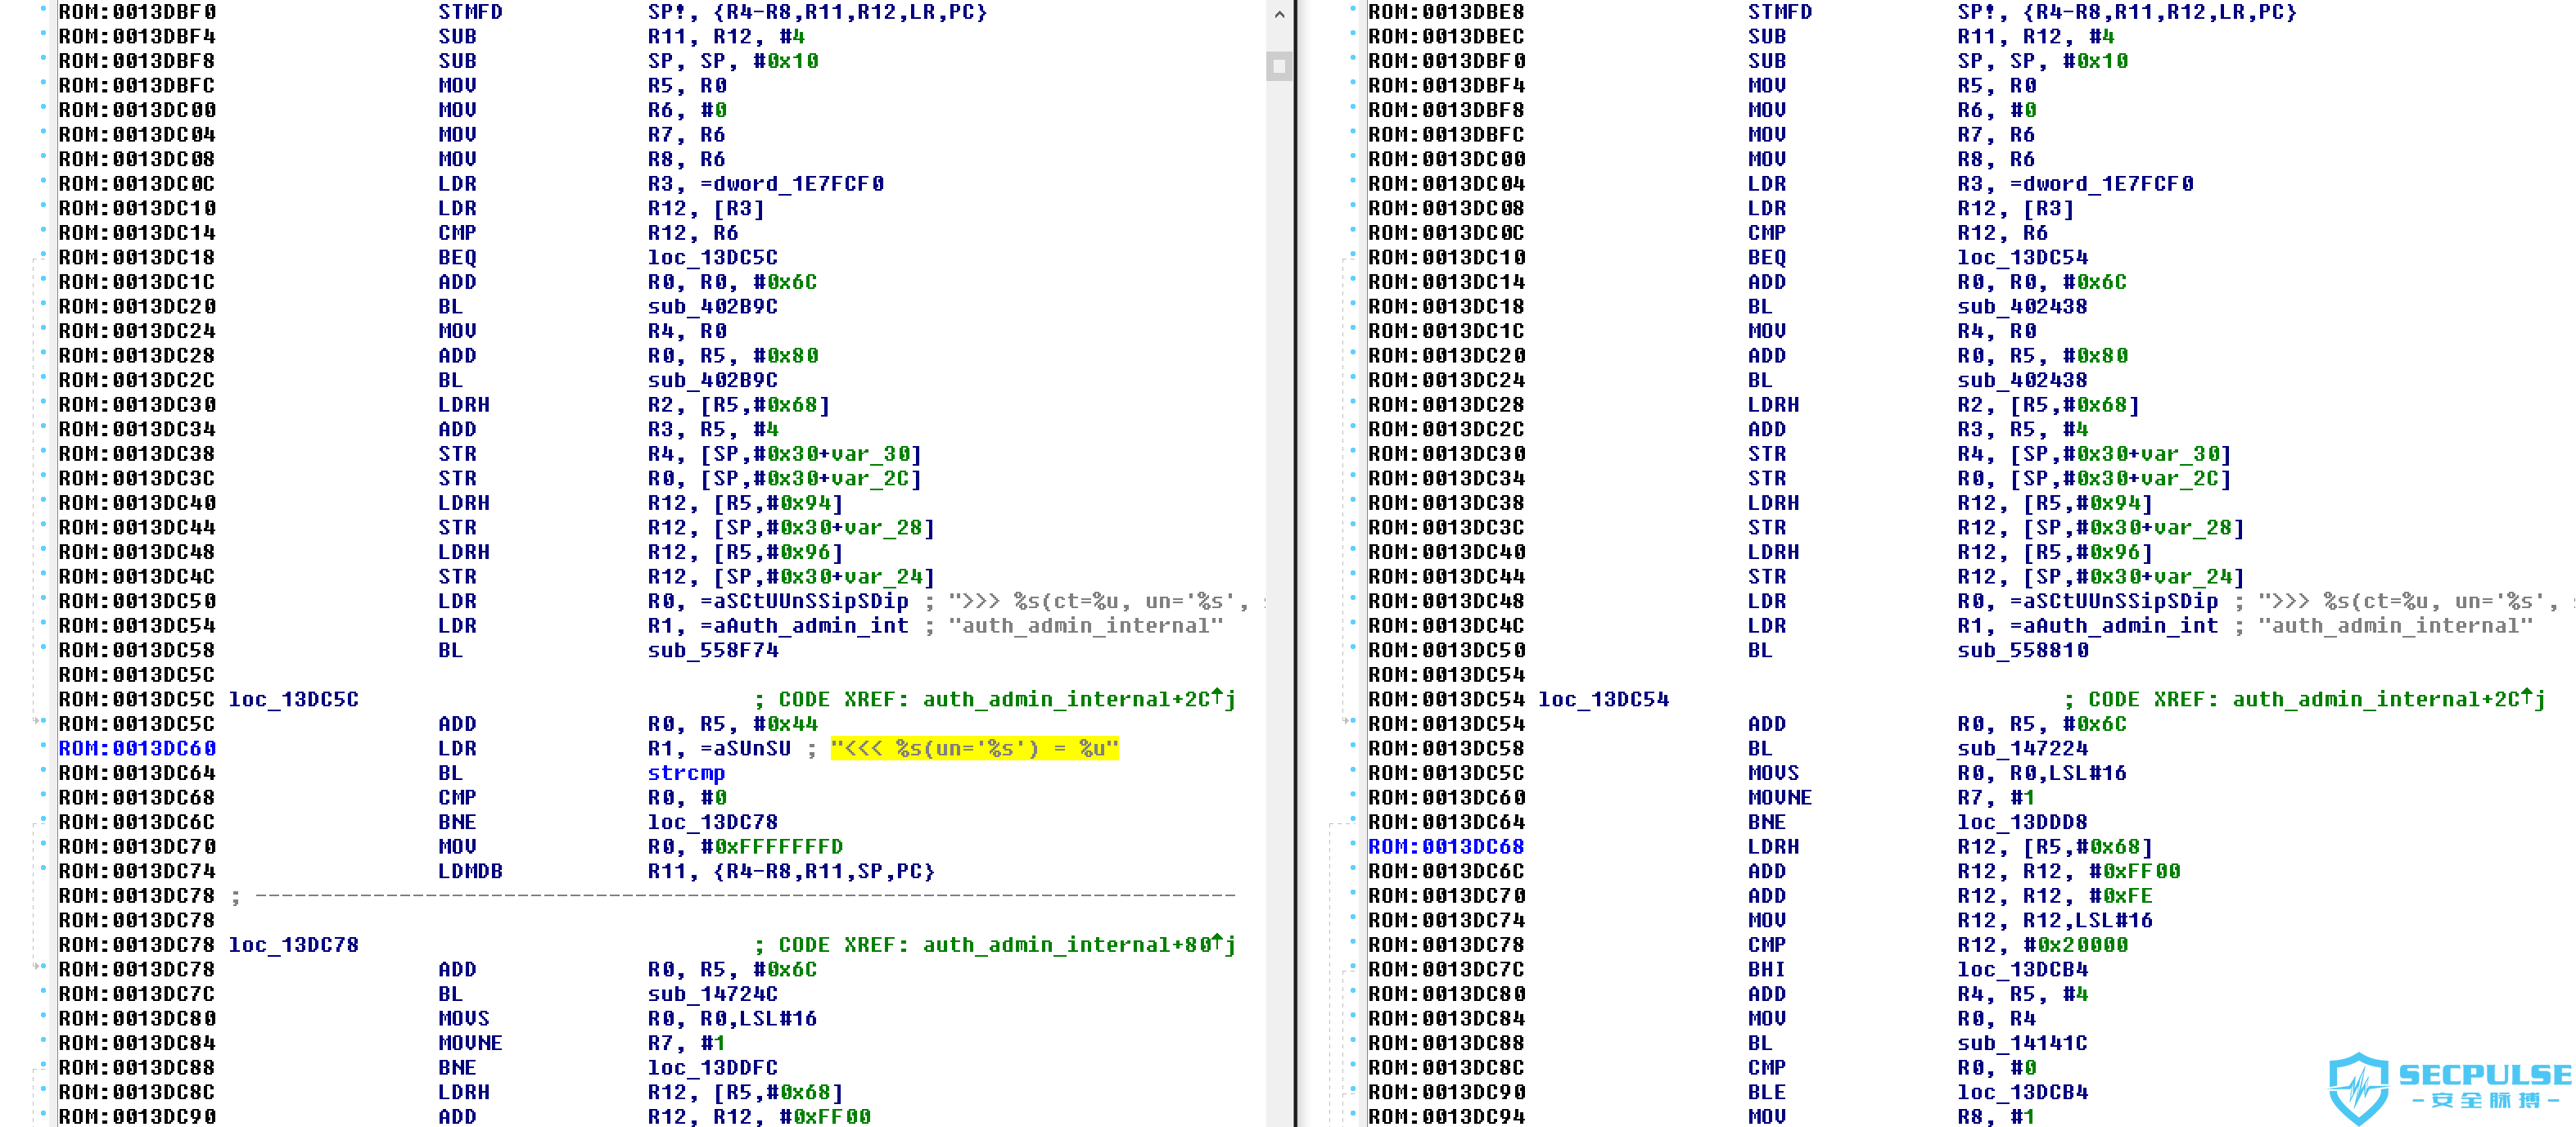Image resolution: width=2576 pixels, height=1127 pixels.
Task: Click =dword_1E7FCF0 in the right pane
Action: pyautogui.click(x=2101, y=184)
